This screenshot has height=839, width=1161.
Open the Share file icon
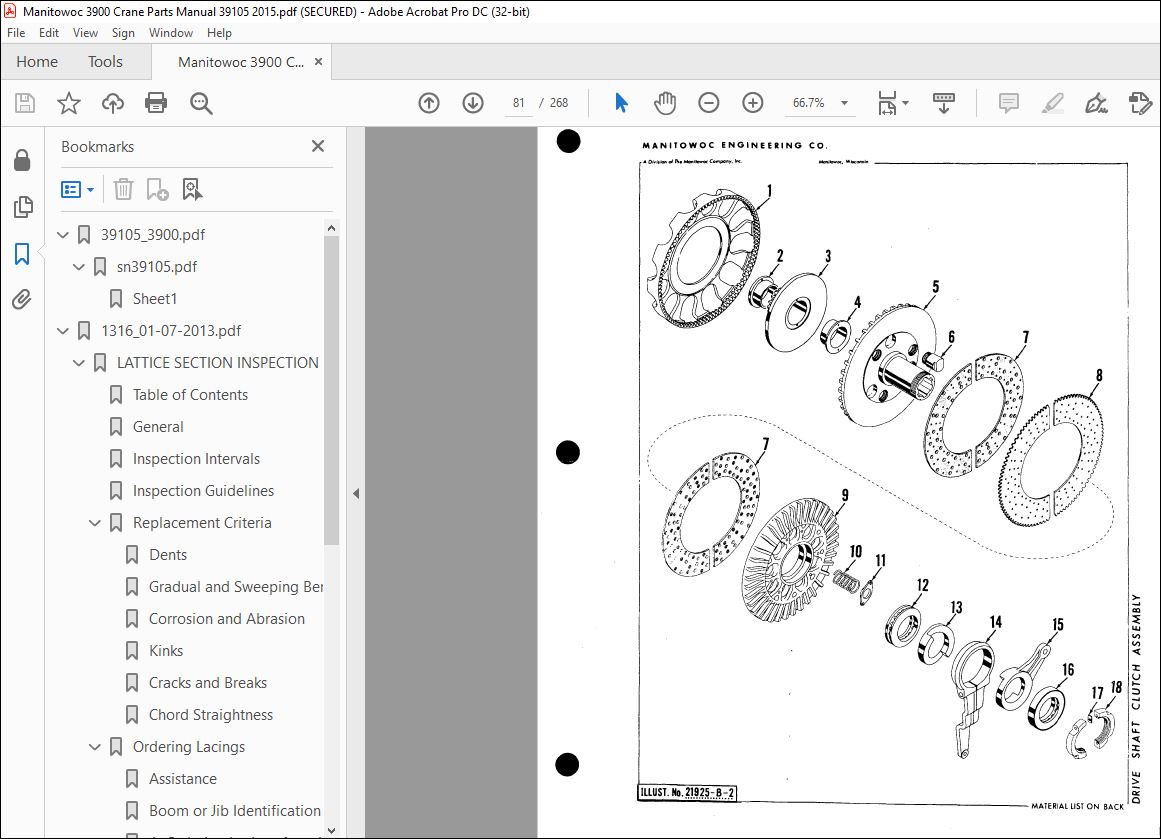[x=1140, y=103]
